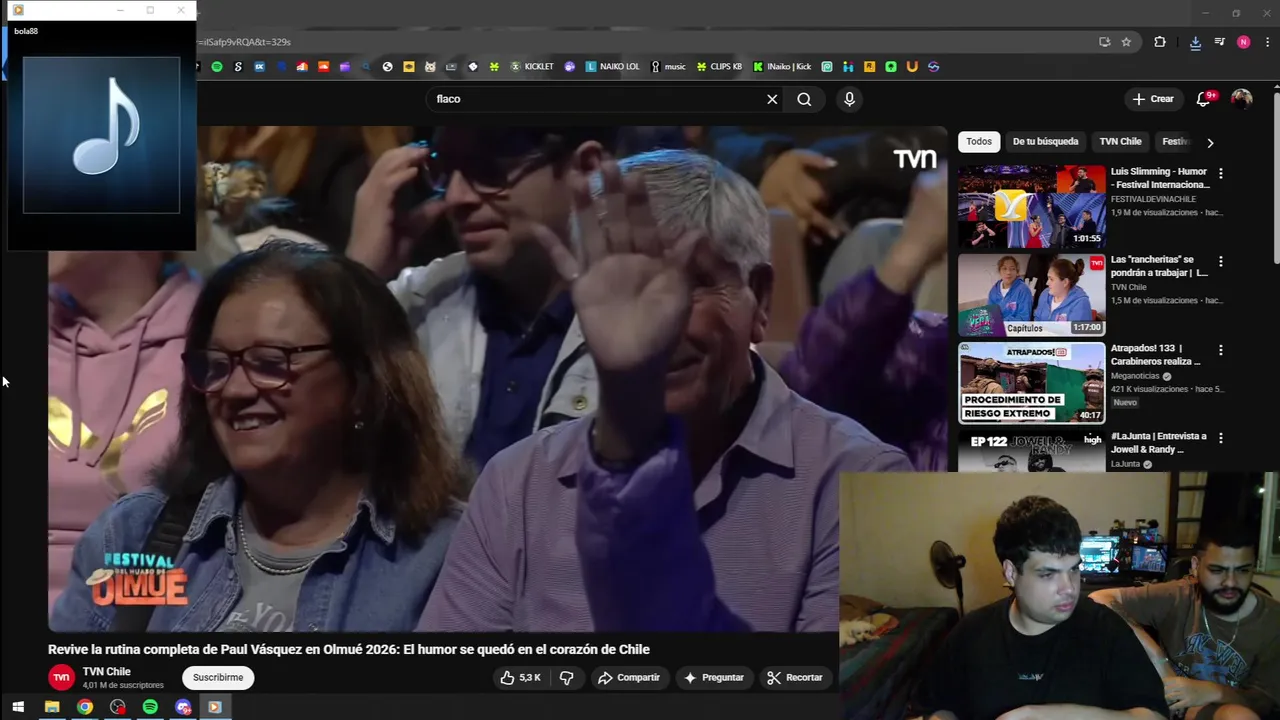Open YouTube notifications bell
The width and height of the screenshot is (1280, 720).
1204,99
